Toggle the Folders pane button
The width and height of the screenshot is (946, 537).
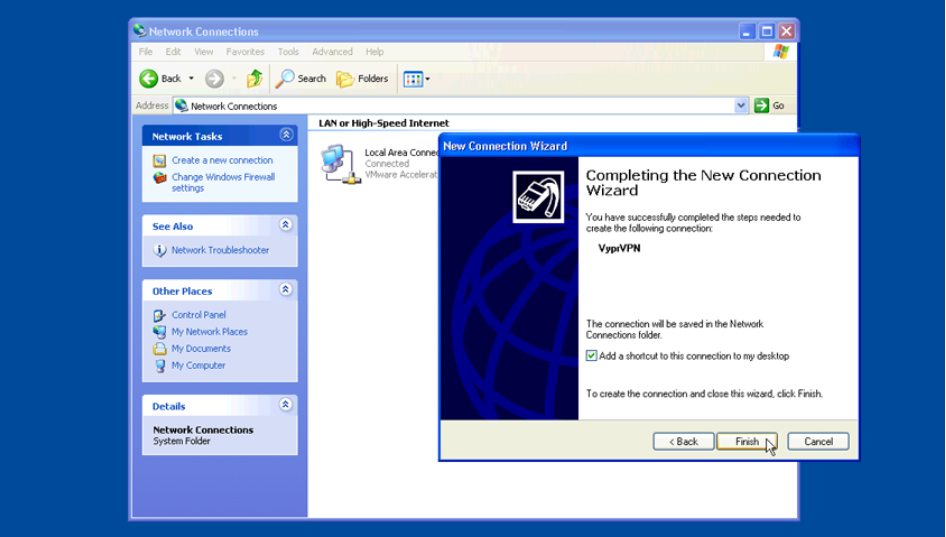pyautogui.click(x=362, y=78)
